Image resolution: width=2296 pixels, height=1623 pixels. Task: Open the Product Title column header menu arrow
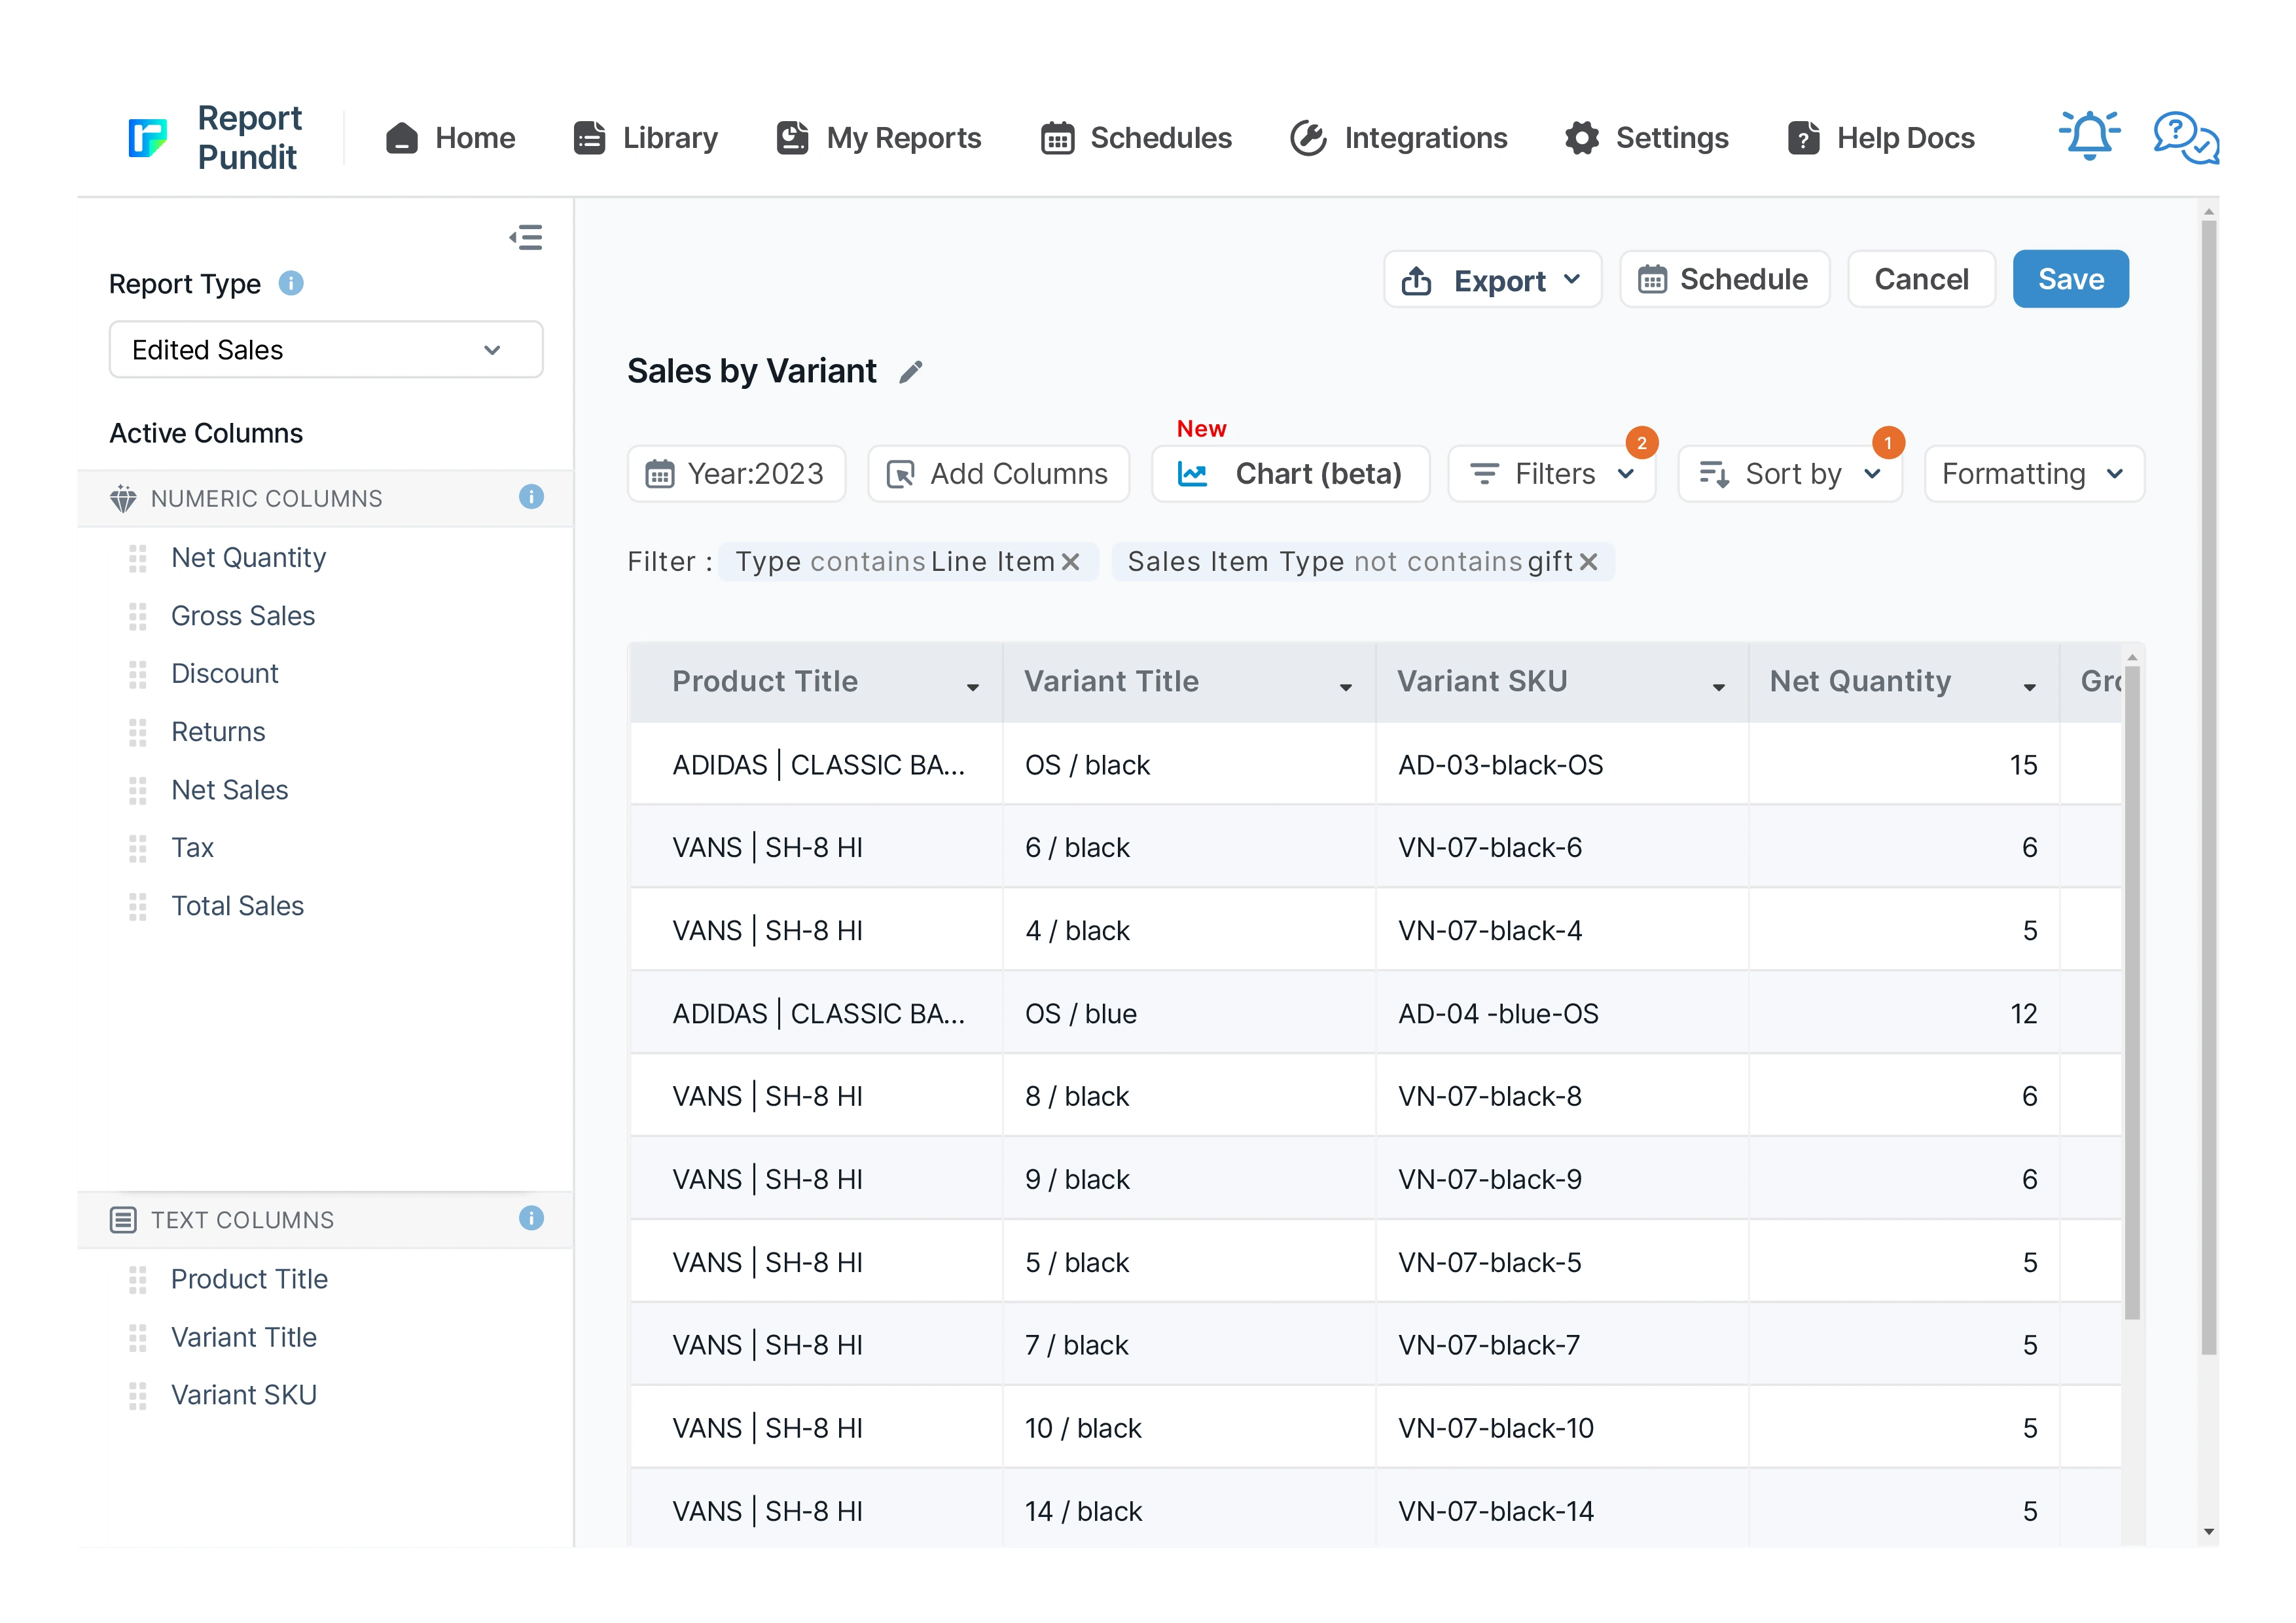(972, 687)
